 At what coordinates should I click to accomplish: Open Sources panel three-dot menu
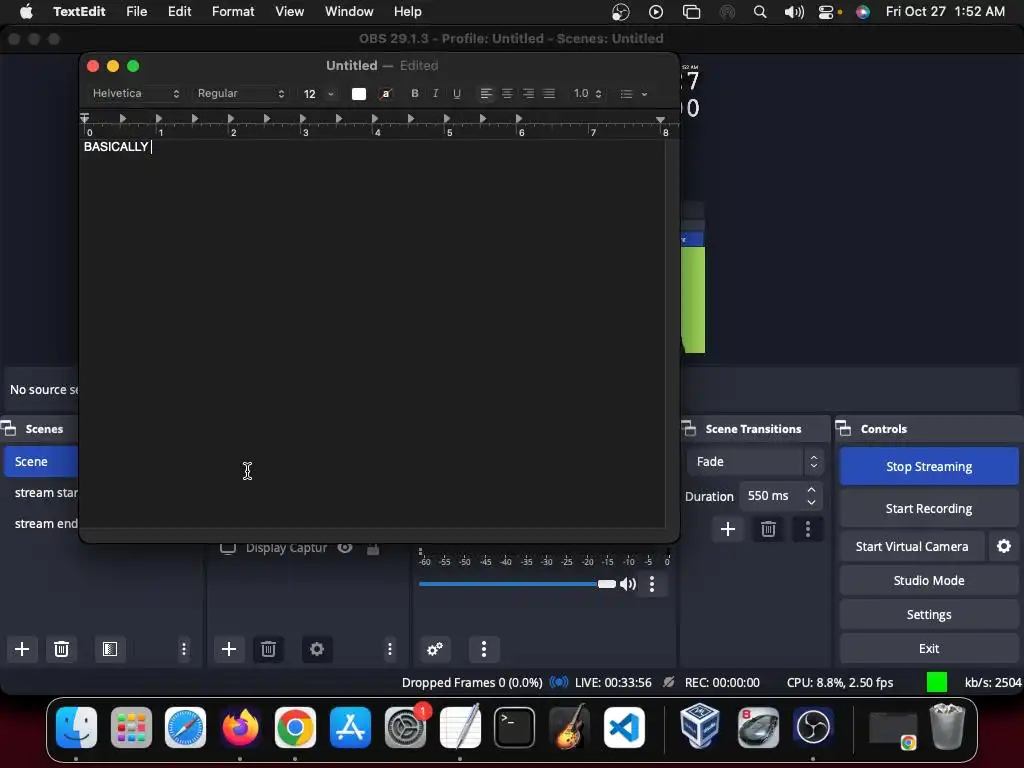(390, 649)
